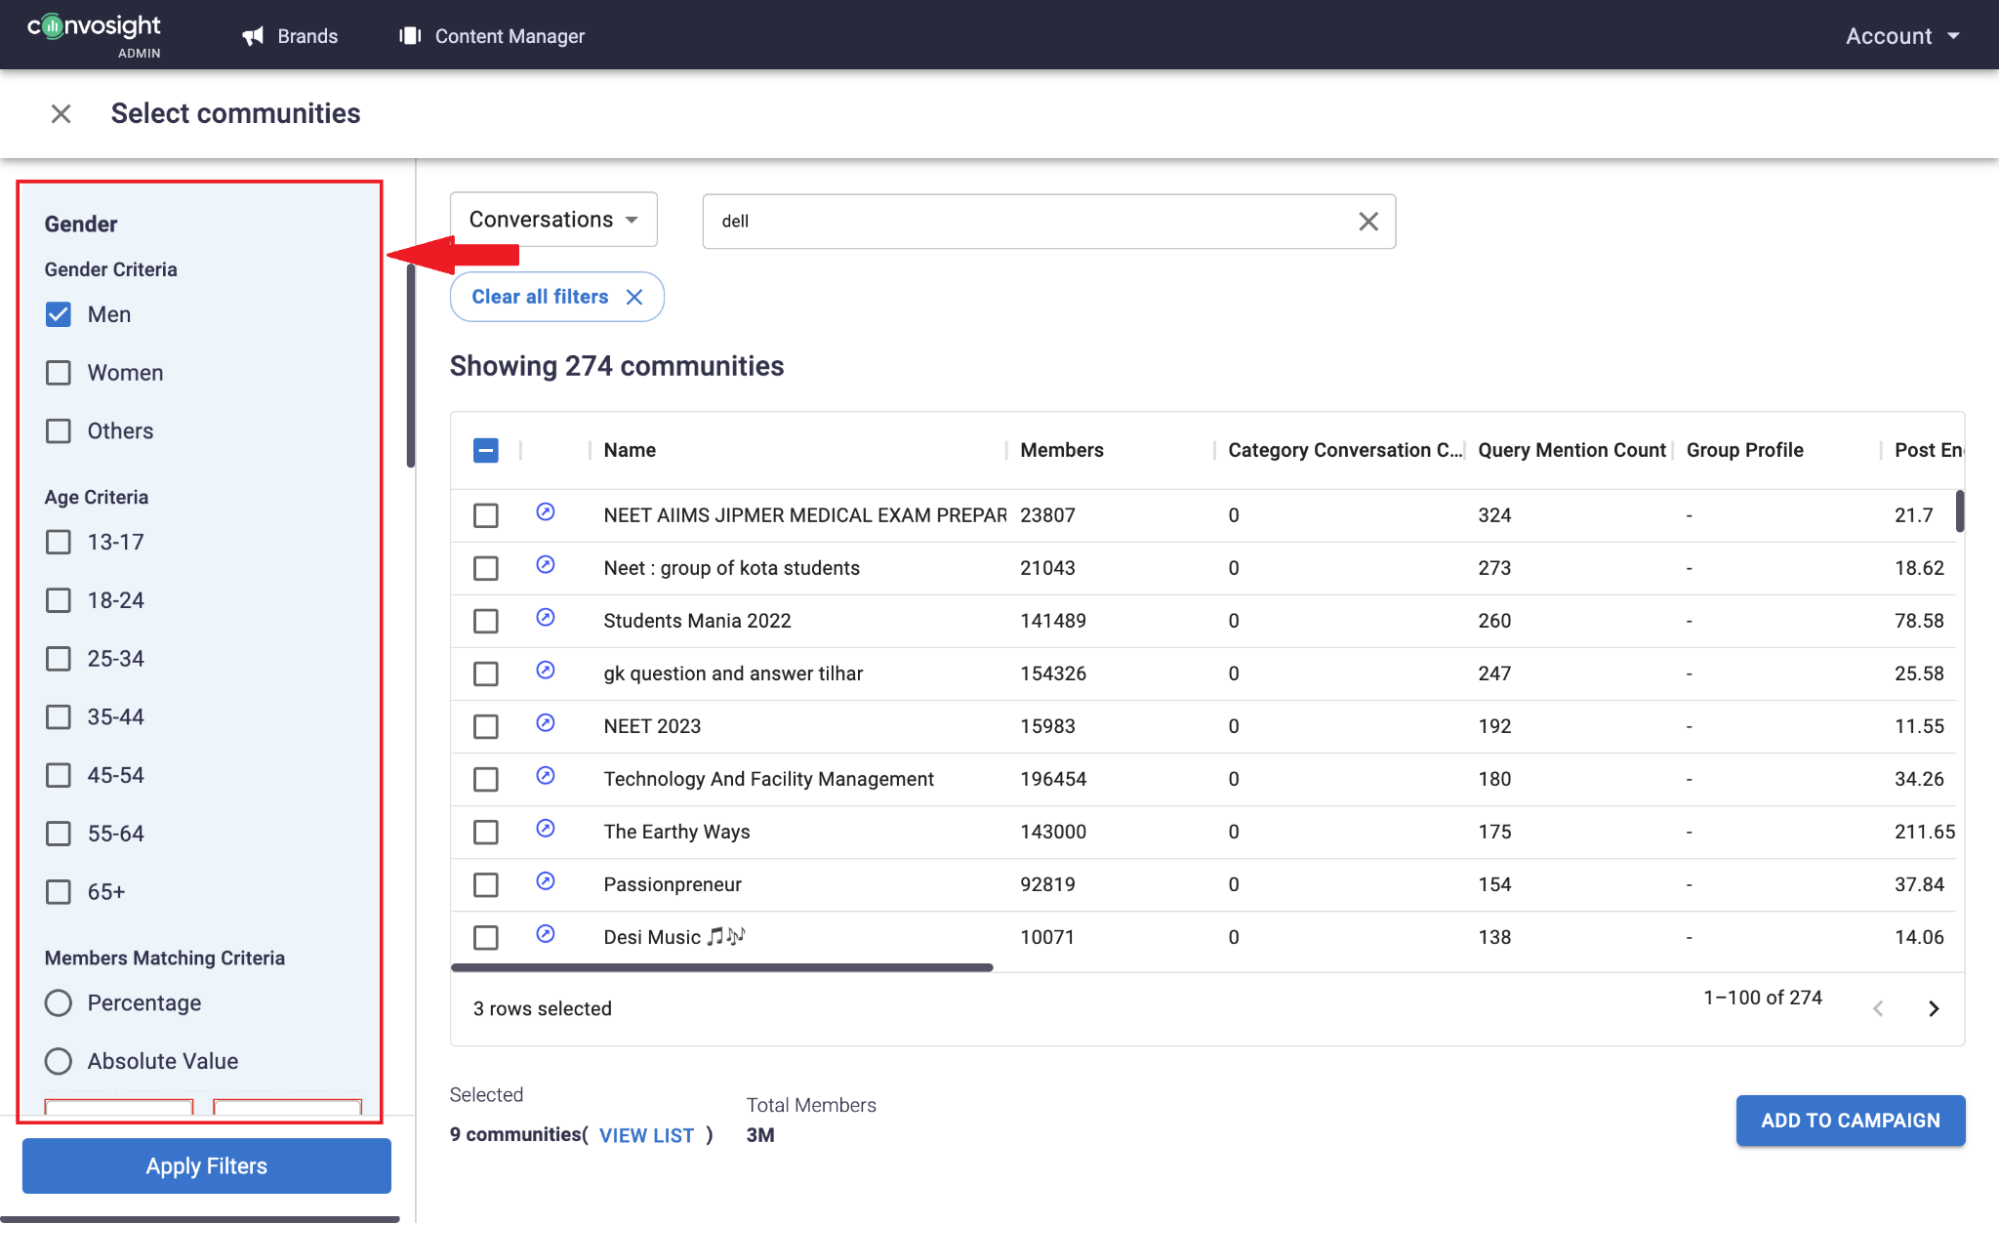Image resolution: width=1999 pixels, height=1250 pixels.
Task: Click the Brands megaphone icon
Action: (x=253, y=36)
